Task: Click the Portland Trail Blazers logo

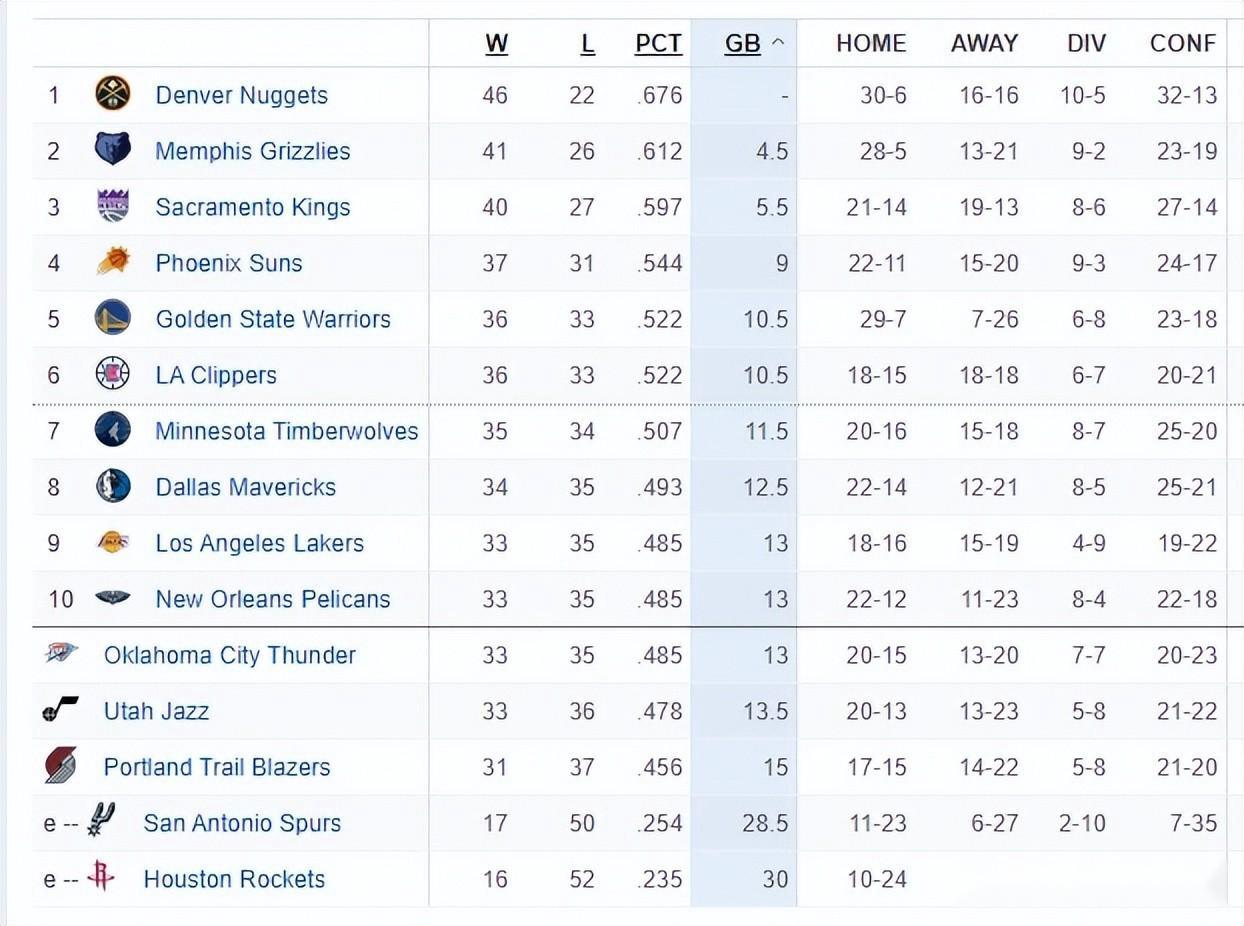Action: (60, 766)
